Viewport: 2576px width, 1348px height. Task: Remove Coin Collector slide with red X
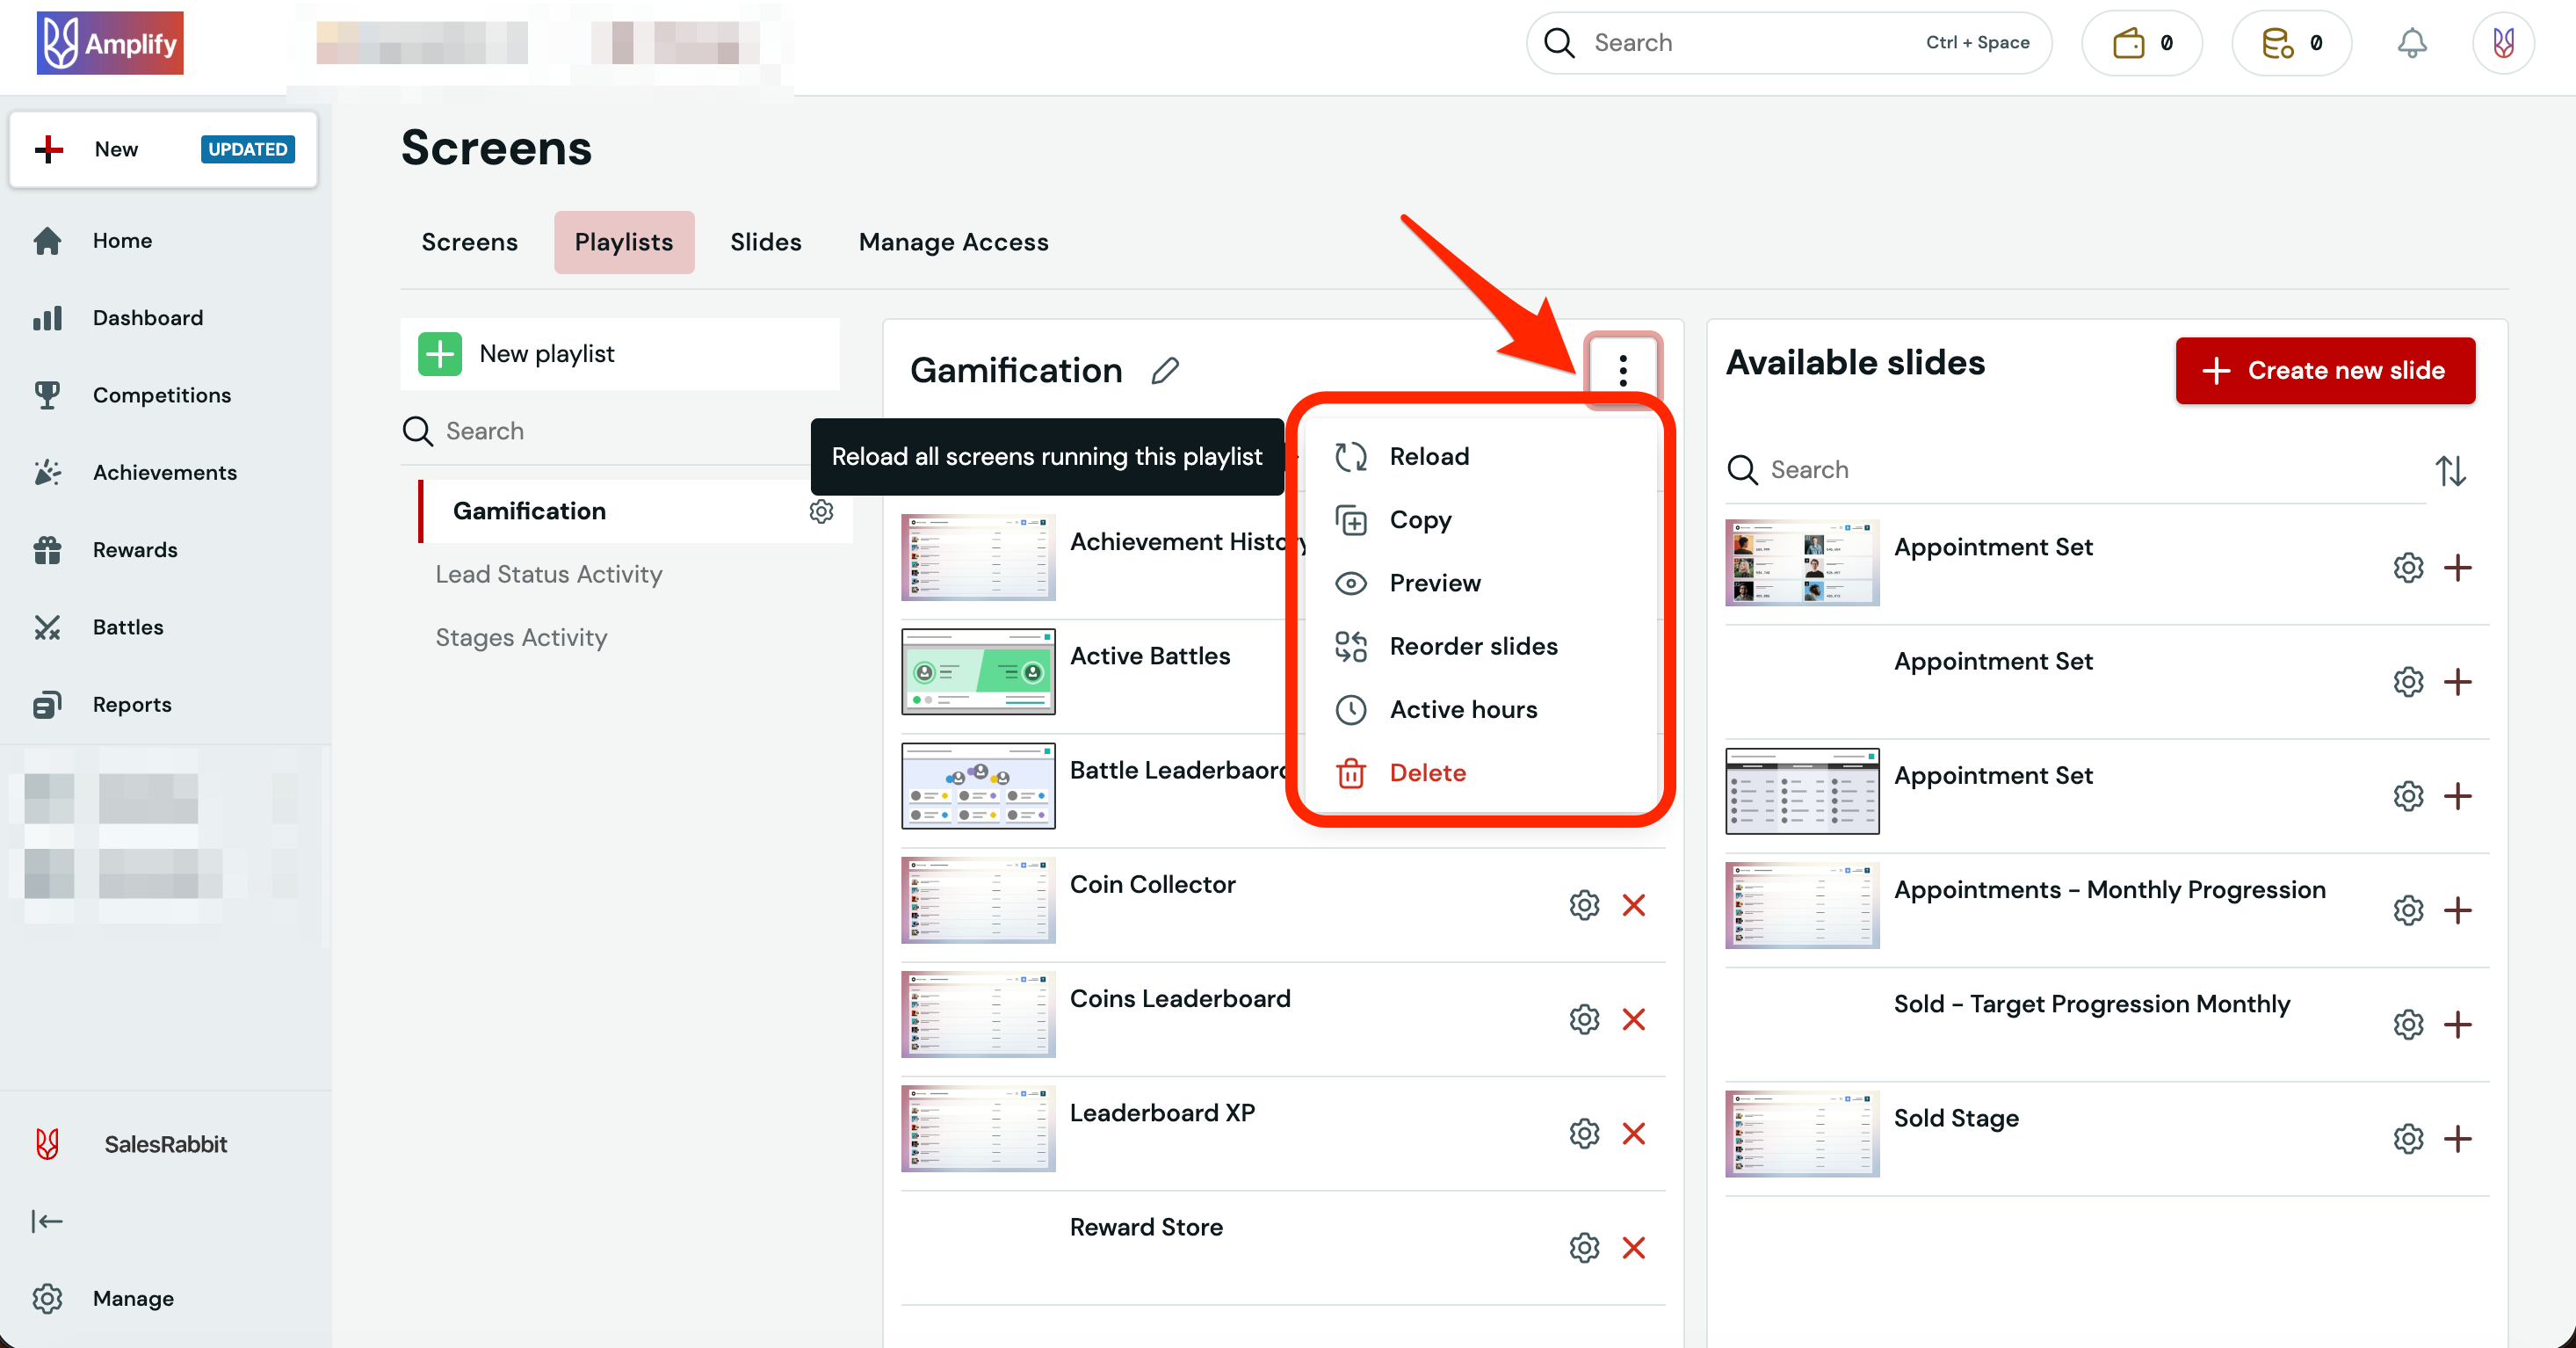[1633, 905]
